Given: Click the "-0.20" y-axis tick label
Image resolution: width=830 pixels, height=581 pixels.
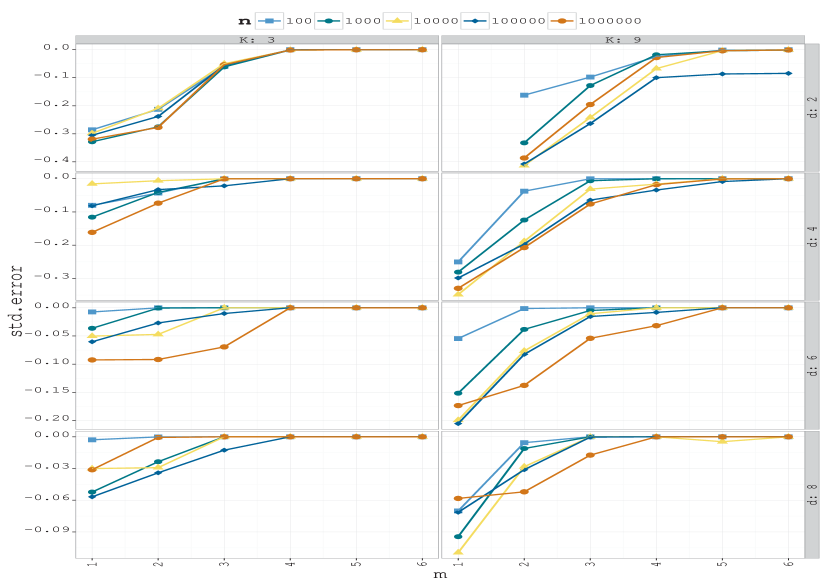Looking at the screenshot, I should (x=48, y=419).
